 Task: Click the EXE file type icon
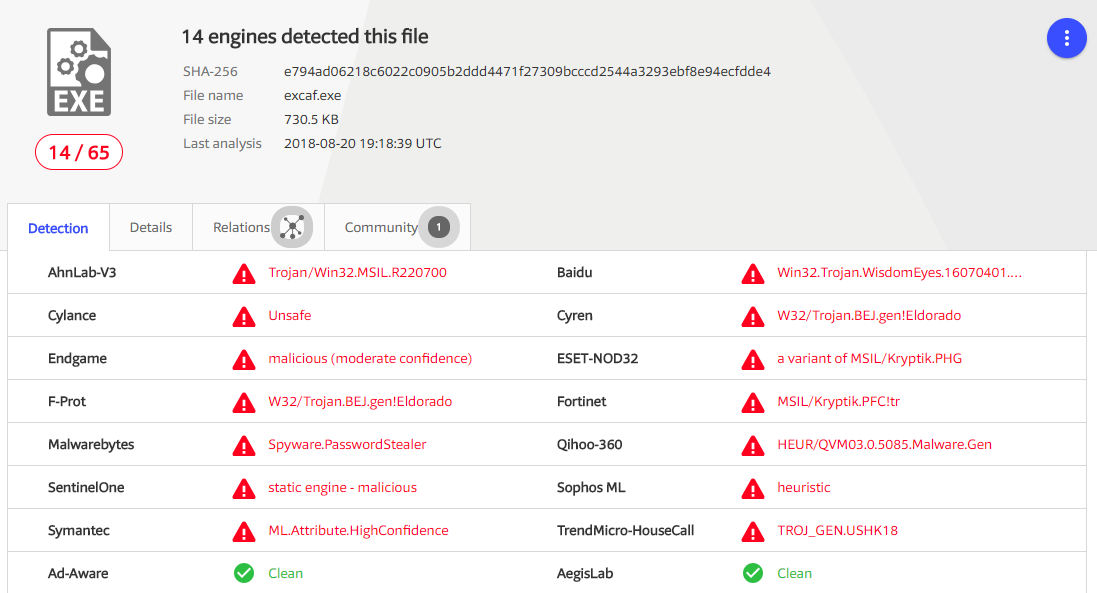[x=79, y=72]
